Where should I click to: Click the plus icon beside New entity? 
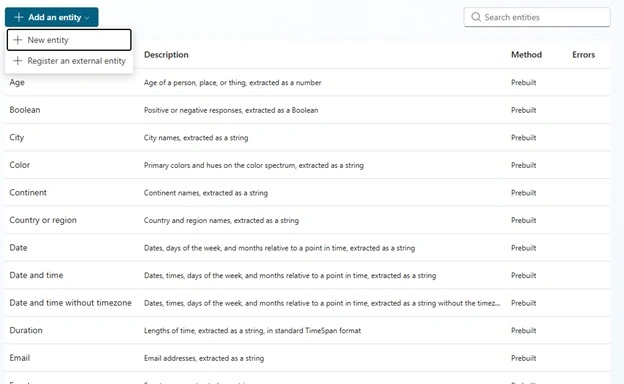[x=18, y=40]
